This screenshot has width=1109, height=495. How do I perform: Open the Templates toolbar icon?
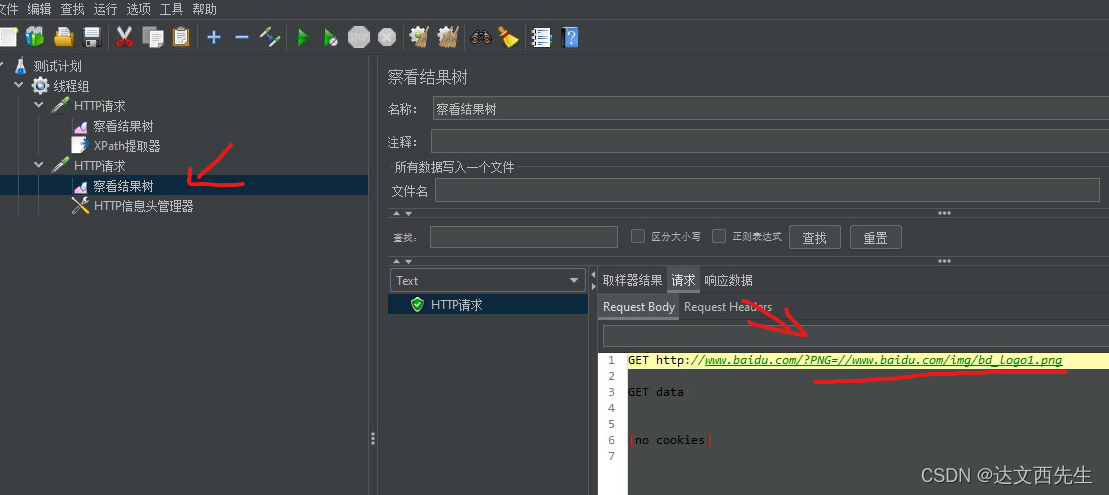tap(35, 37)
